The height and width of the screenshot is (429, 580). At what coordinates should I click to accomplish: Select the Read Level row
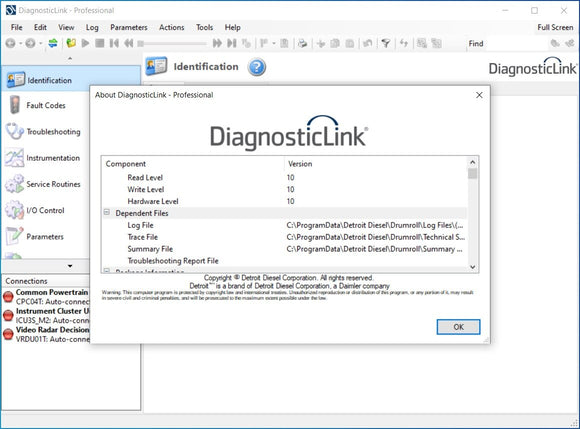(284, 178)
